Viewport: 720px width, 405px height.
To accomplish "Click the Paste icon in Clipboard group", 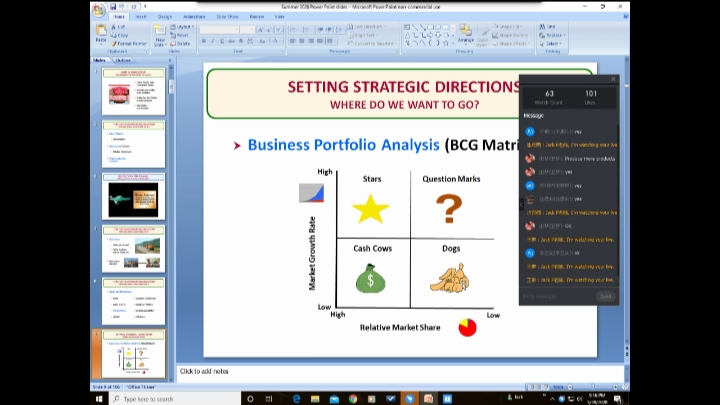I will (x=103, y=35).
